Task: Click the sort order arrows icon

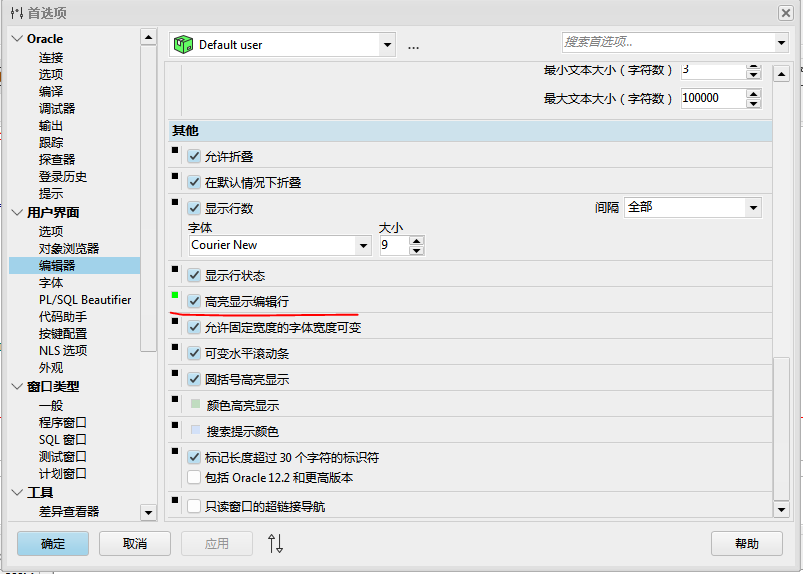Action: [x=276, y=543]
